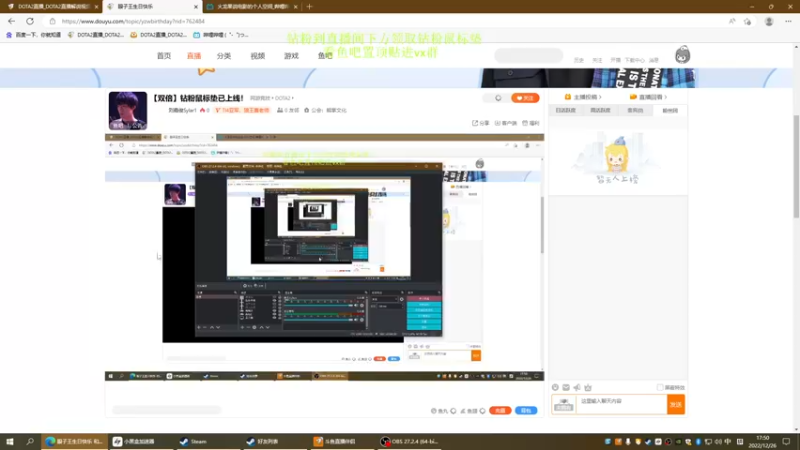Click the input language indicator 中 in tray
This screenshot has height=450, width=800.
point(728,441)
